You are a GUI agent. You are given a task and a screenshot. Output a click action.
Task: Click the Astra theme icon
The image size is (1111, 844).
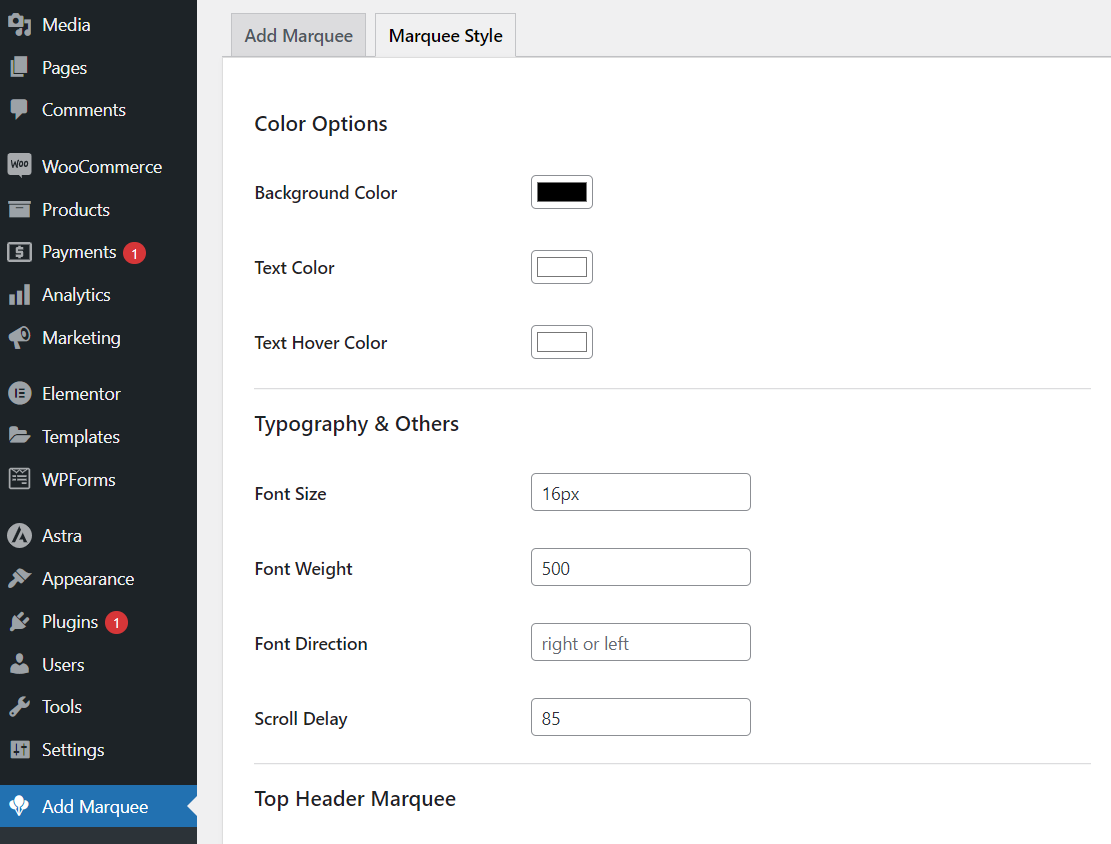point(19,536)
